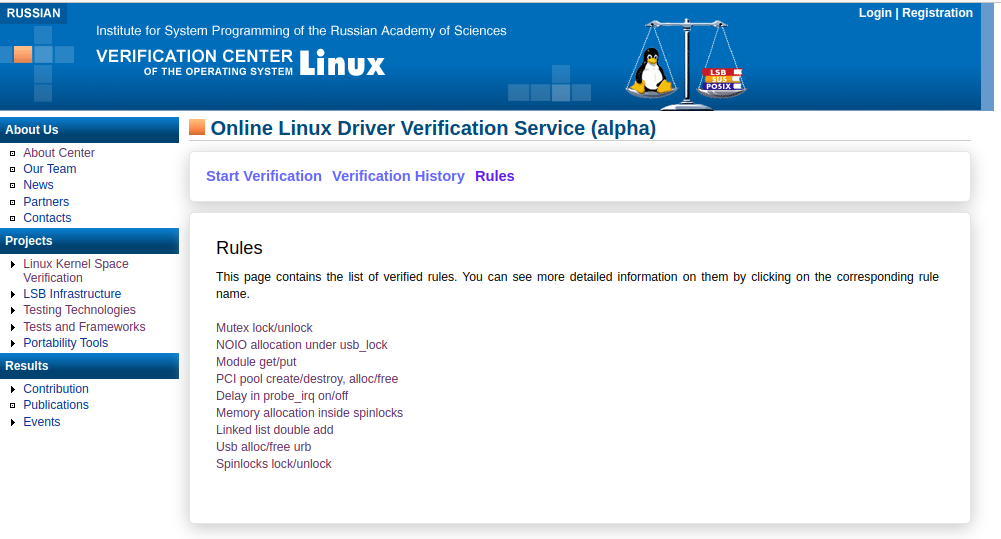Click the square bullet beside News

tap(12, 185)
